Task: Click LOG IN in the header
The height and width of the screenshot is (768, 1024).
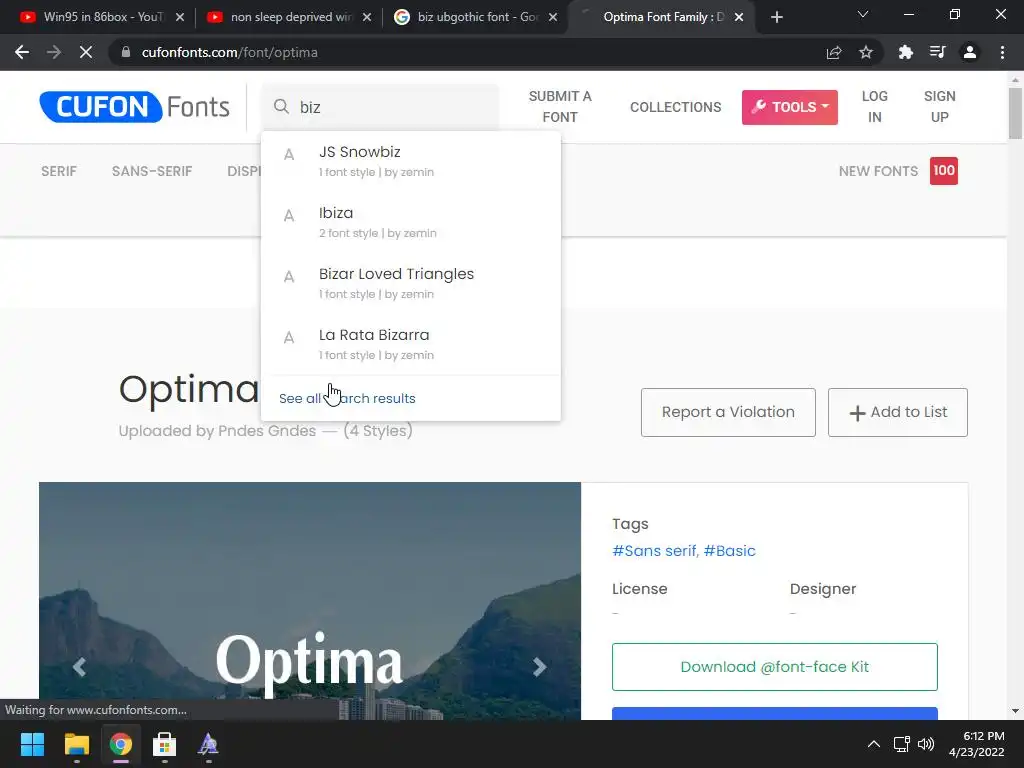Action: 874,106
